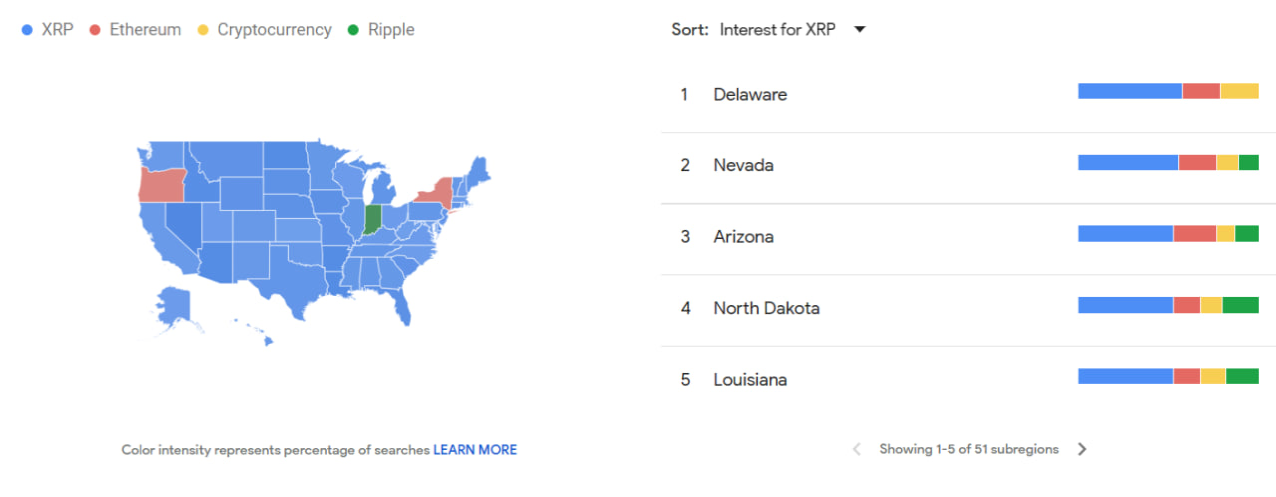Click the green Ripple legend dot
1276x497 pixels.
click(x=352, y=30)
